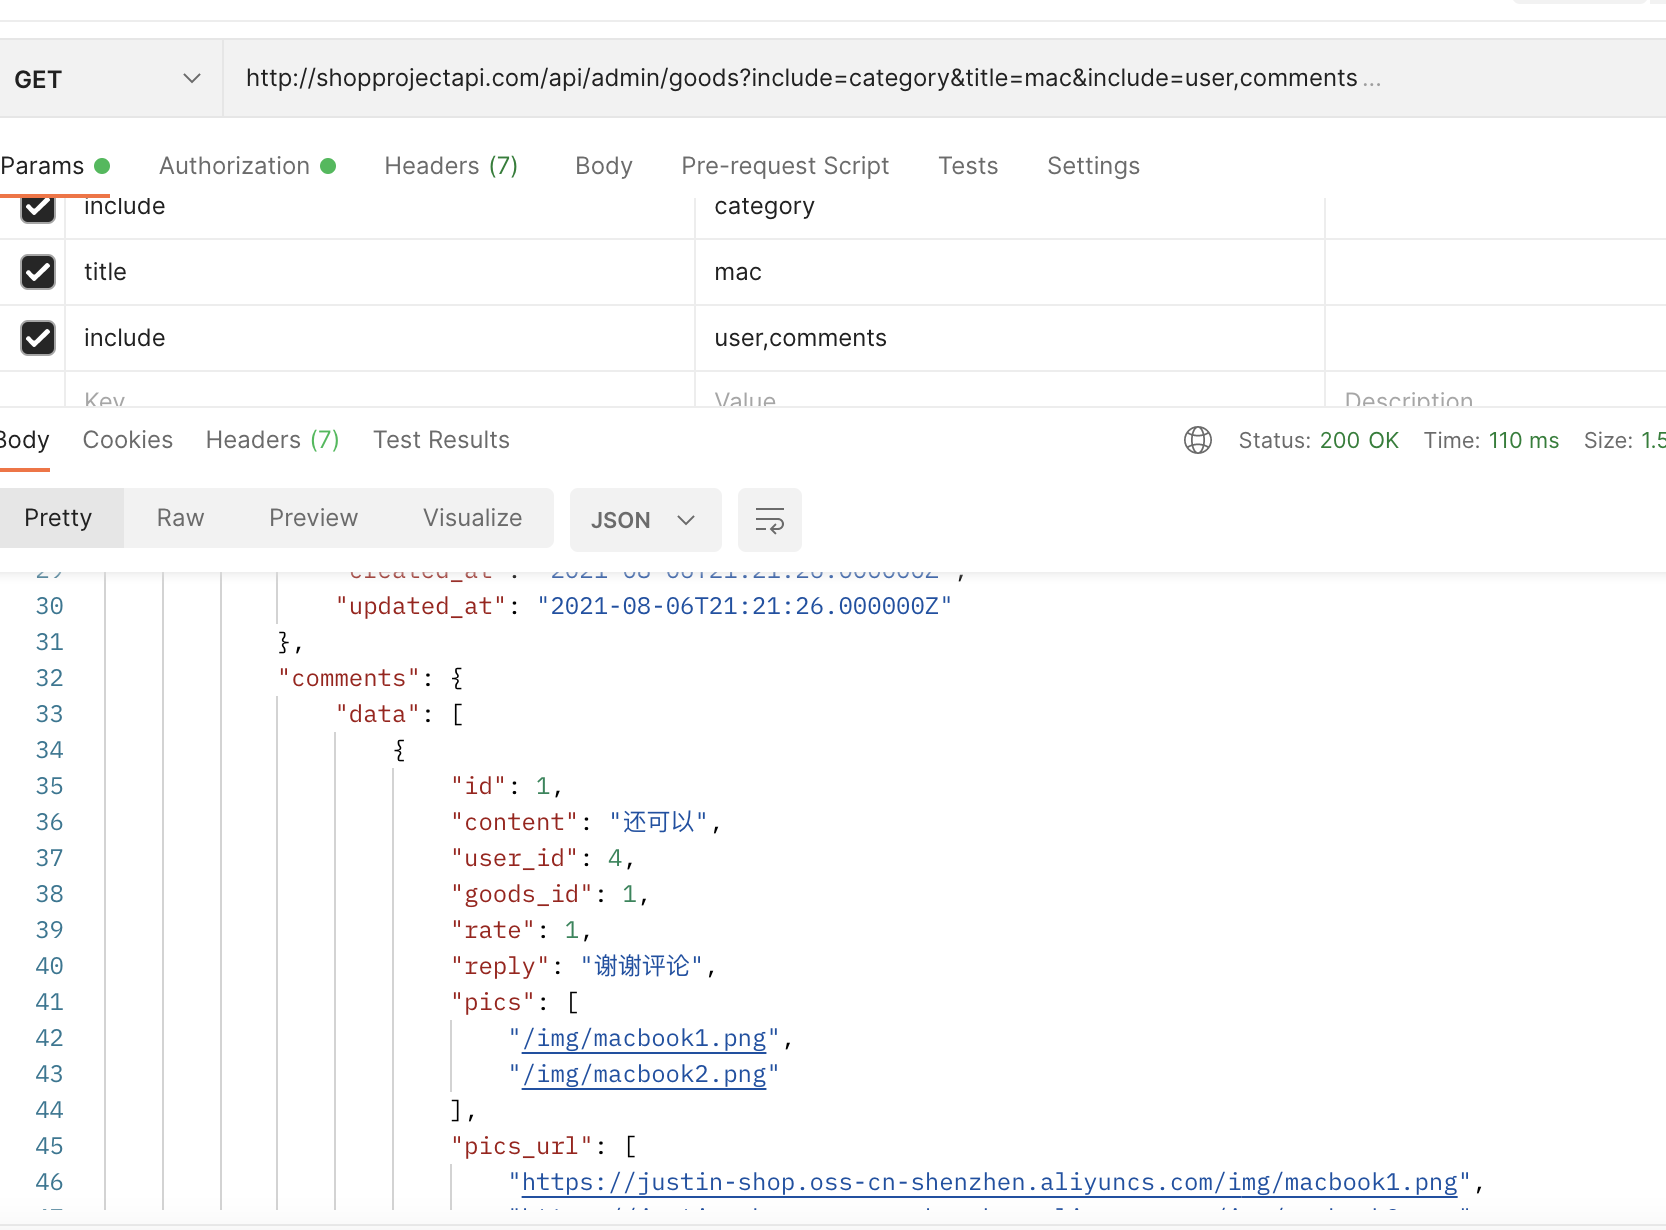Select the Visualize view button
Screen dimensions: 1666x1230
(472, 518)
